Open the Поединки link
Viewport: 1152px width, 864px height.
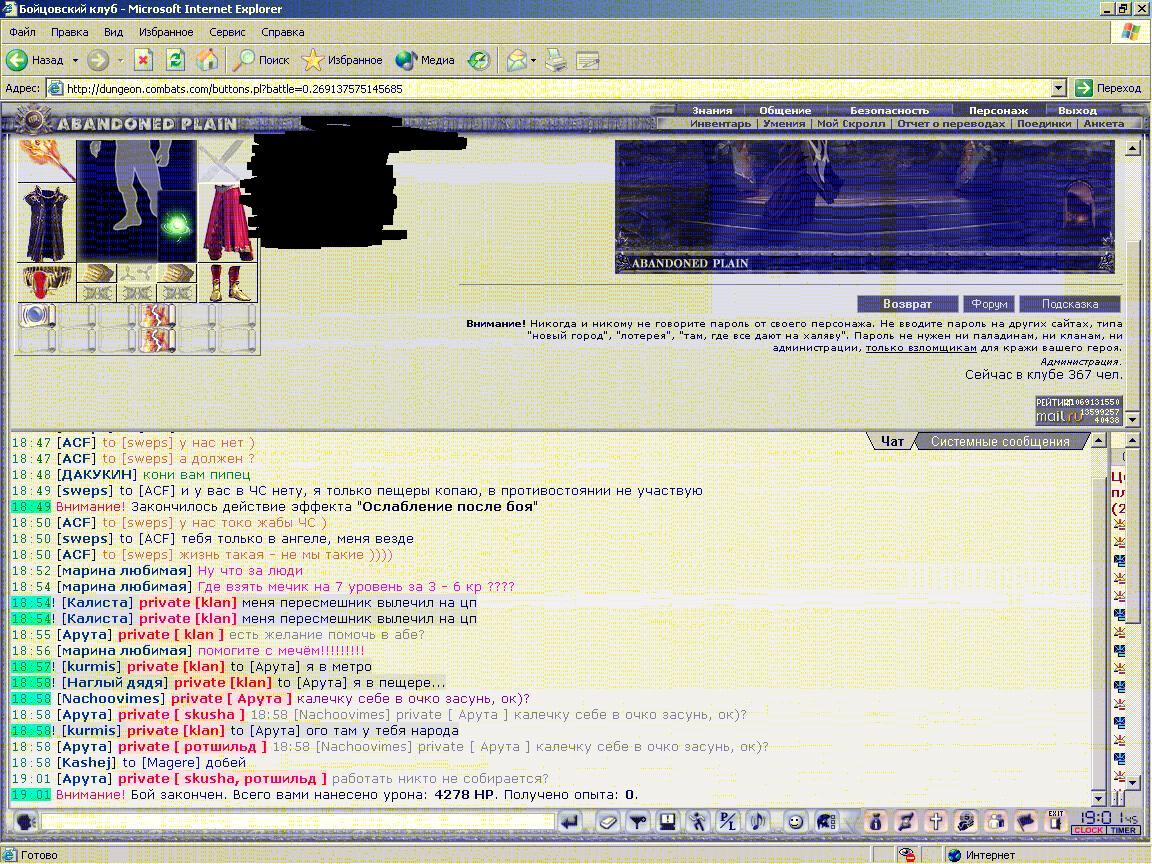pos(1044,123)
